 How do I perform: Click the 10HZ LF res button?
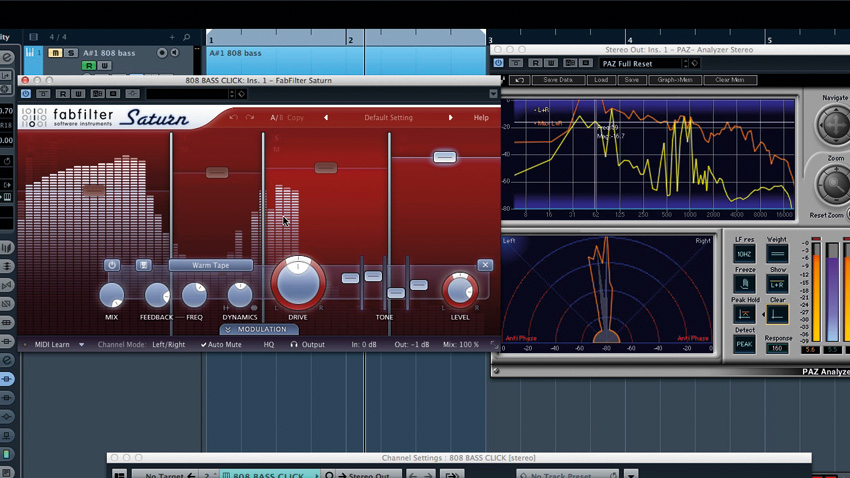click(744, 254)
